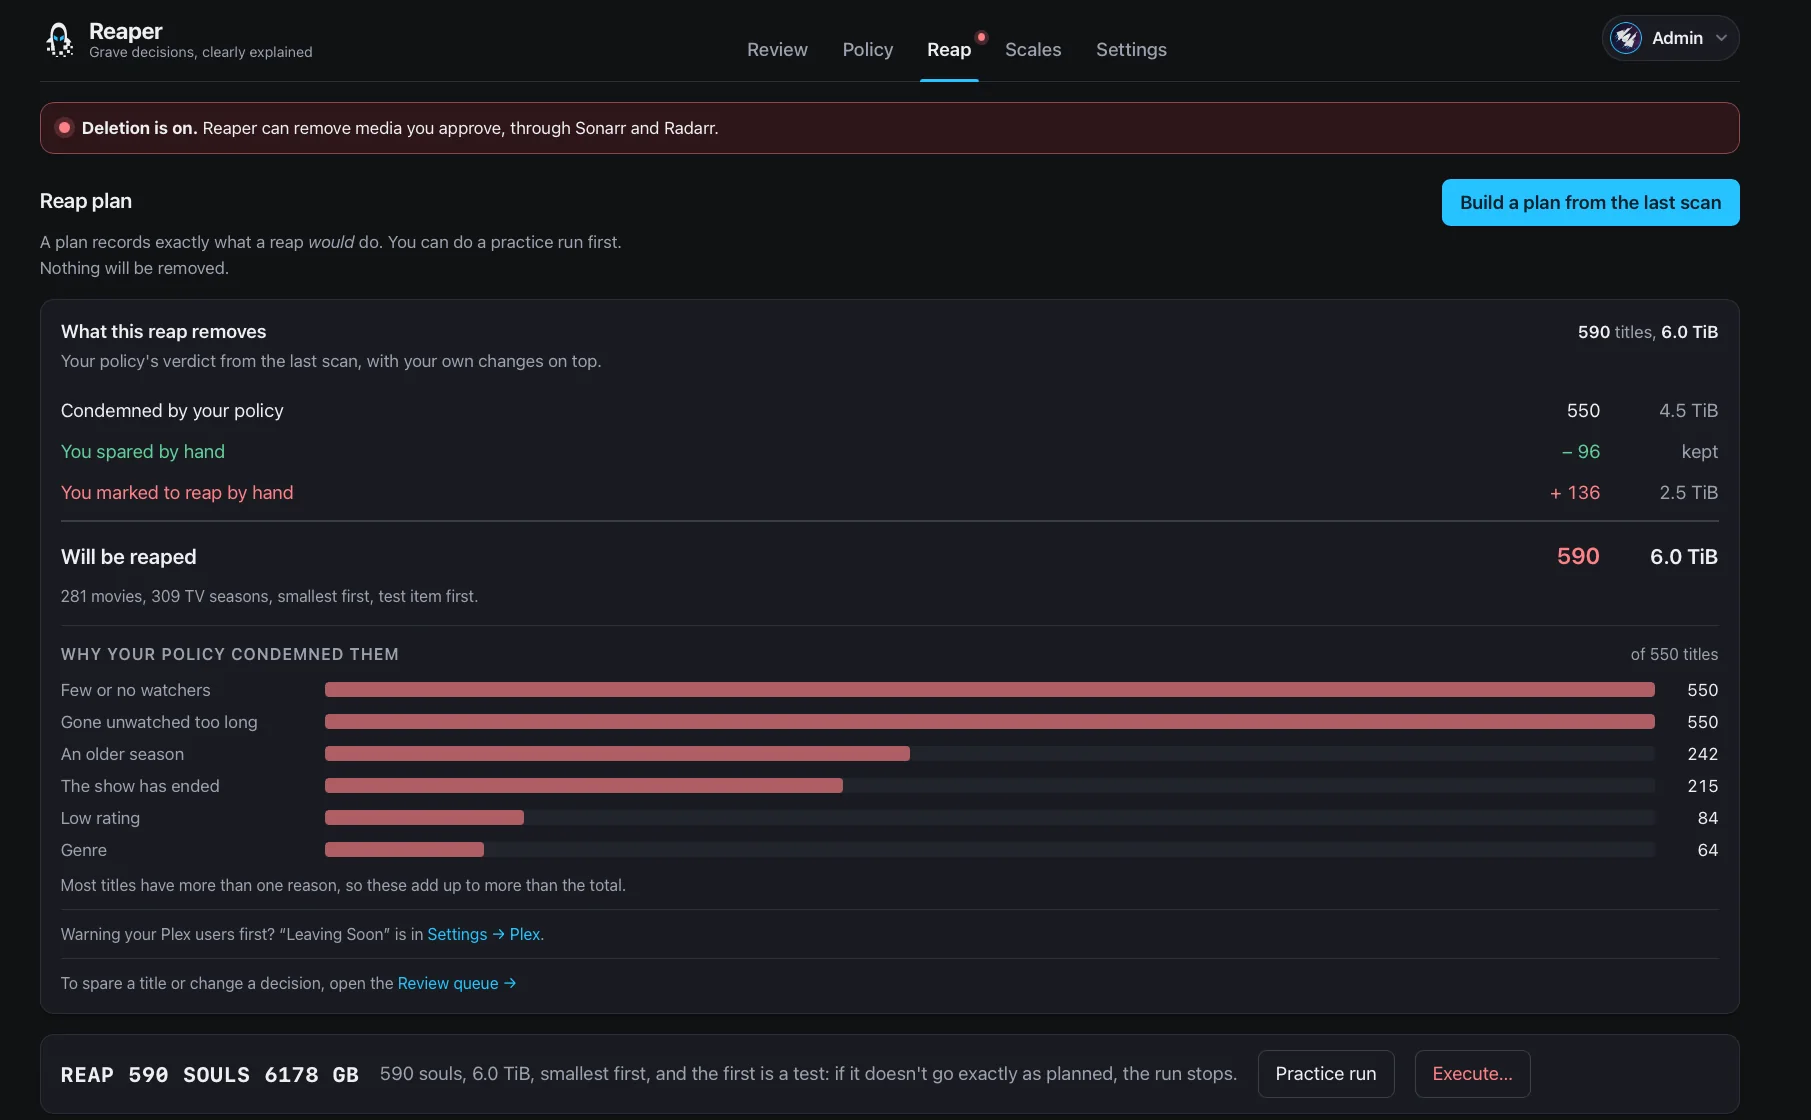Image resolution: width=1811 pixels, height=1120 pixels.
Task: Click the 215 count for show ended
Action: click(x=1702, y=786)
